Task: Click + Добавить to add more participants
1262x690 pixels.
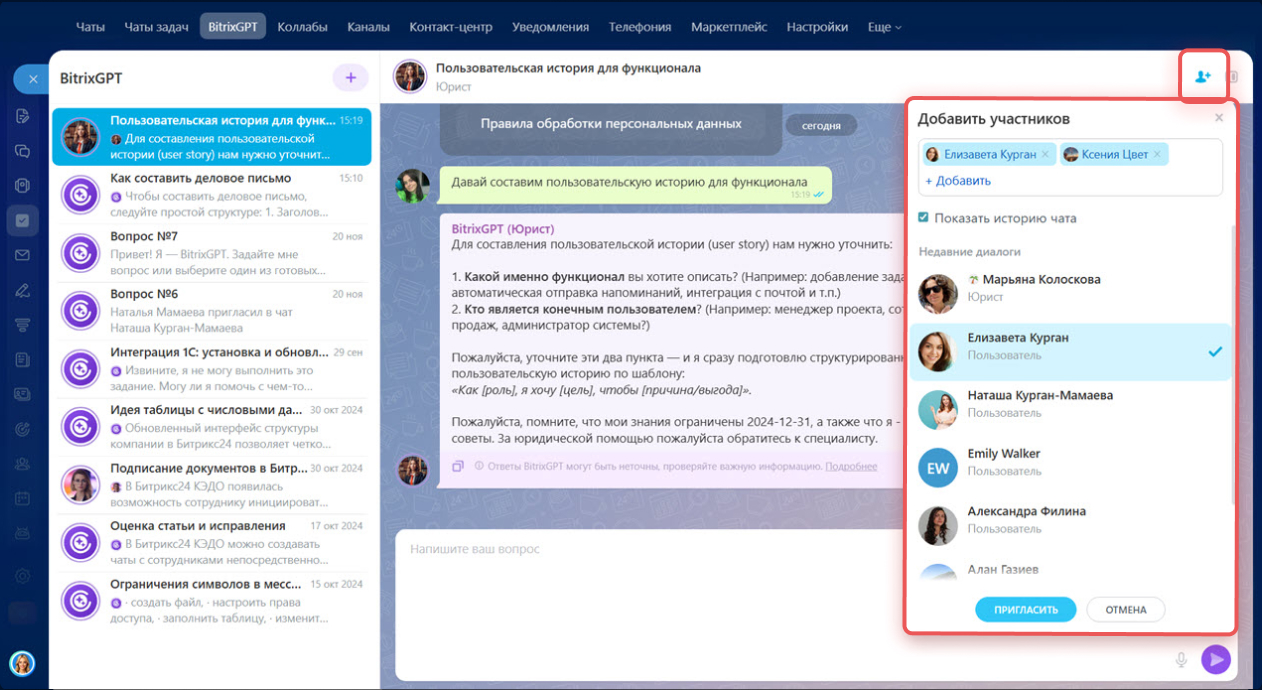Action: click(958, 181)
